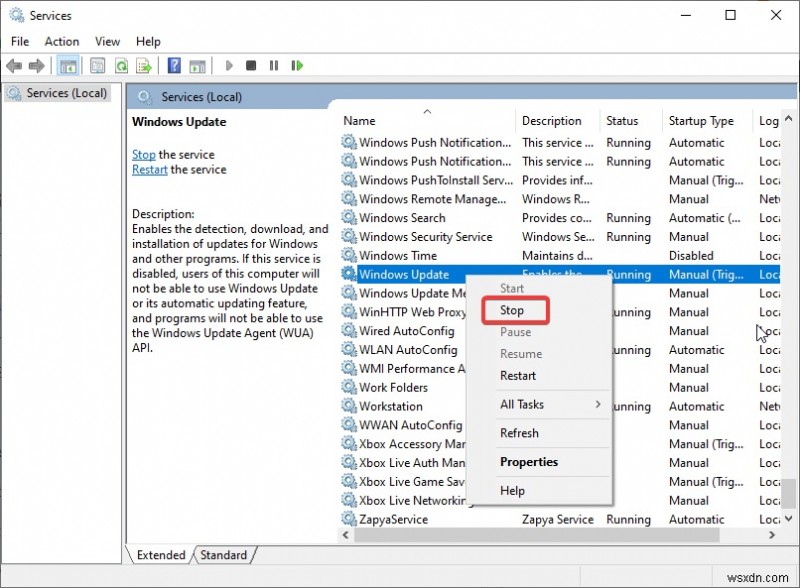The image size is (800, 588).
Task: Click gear icon beside ZapyaService
Action: tap(349, 519)
